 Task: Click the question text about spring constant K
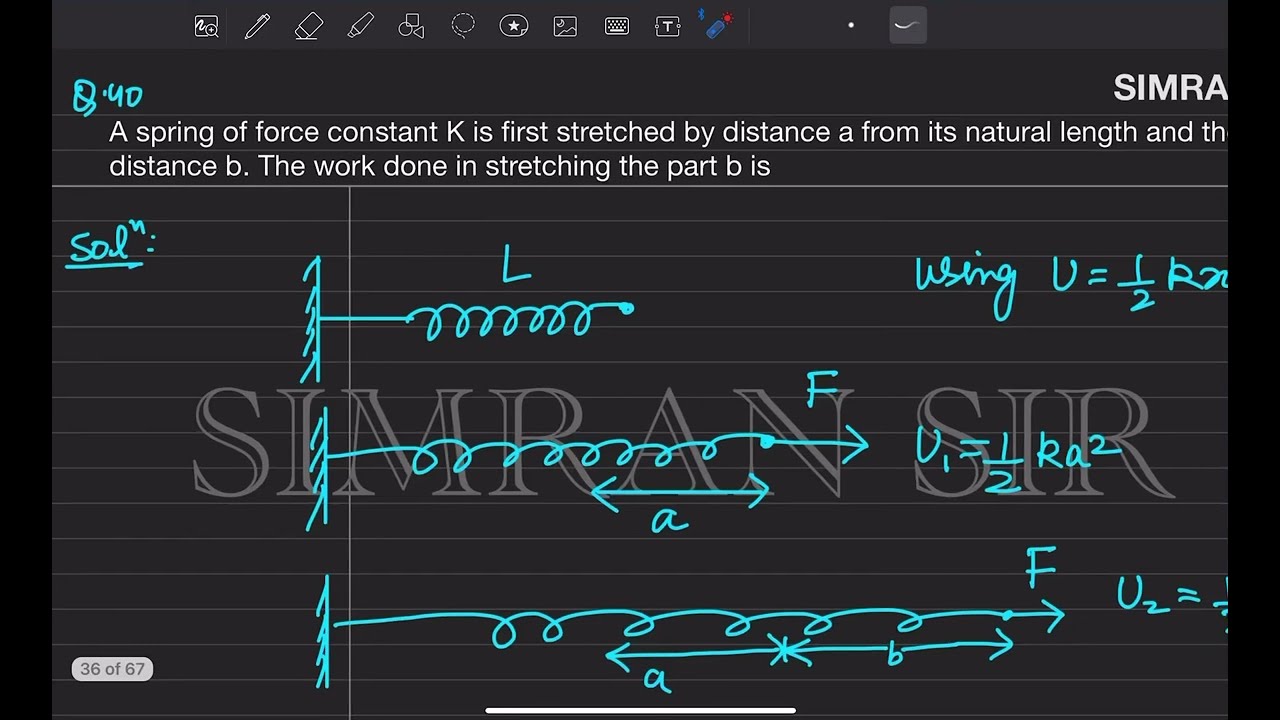pyautogui.click(x=668, y=149)
